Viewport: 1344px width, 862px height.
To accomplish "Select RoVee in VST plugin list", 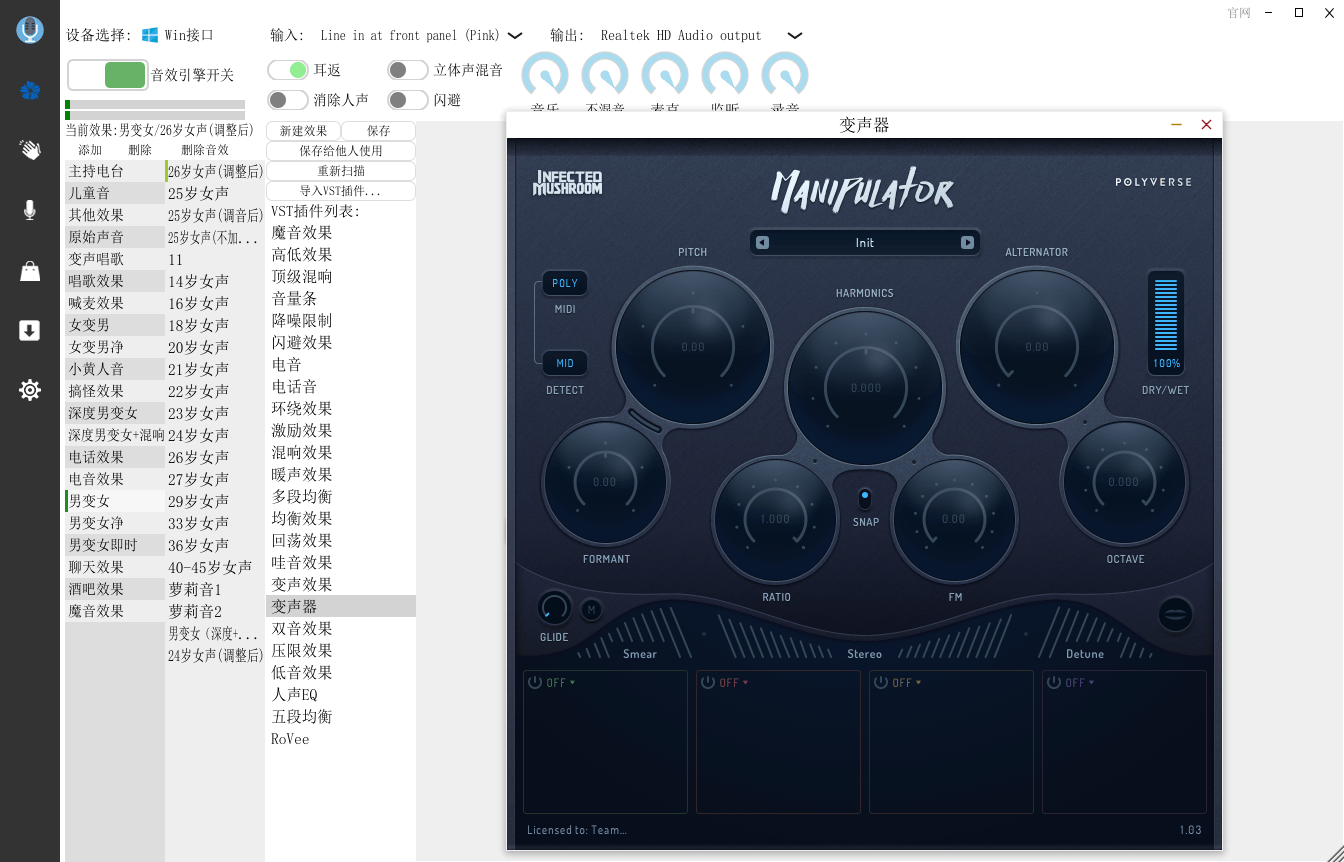I will [x=341, y=739].
